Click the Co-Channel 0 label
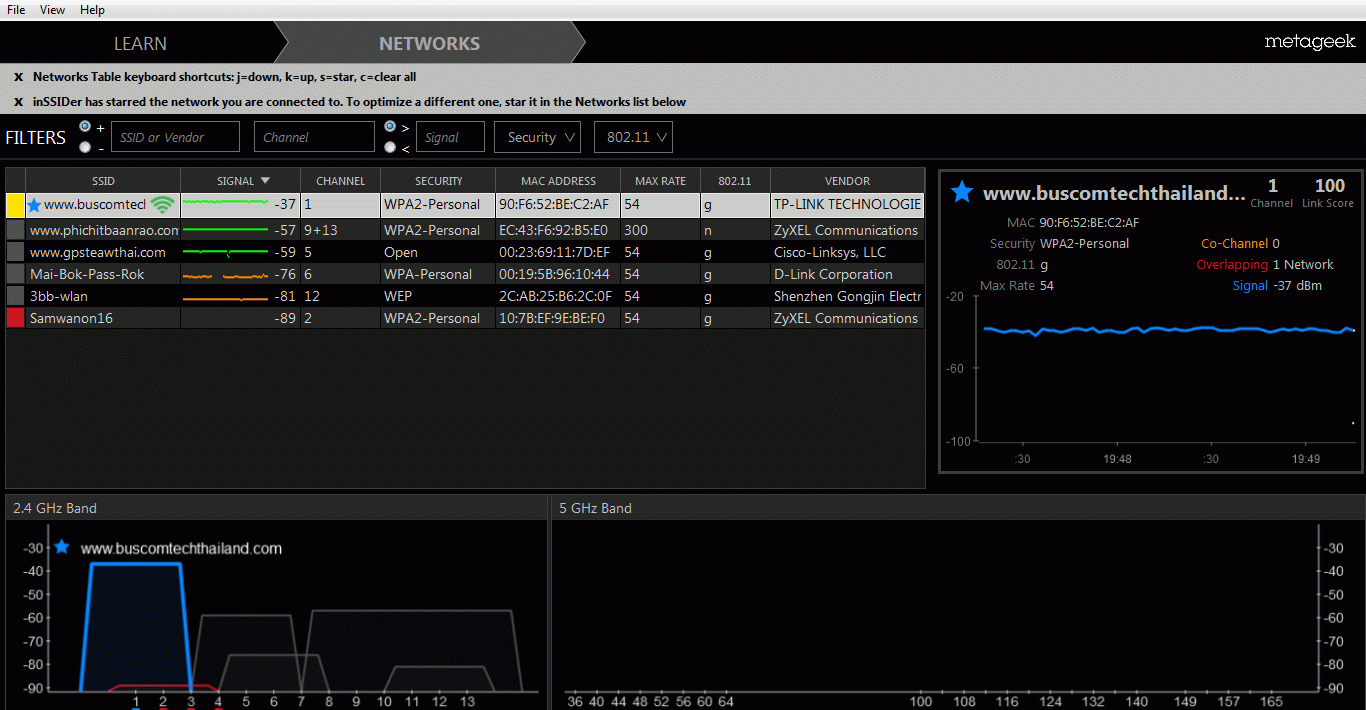The width and height of the screenshot is (1366, 710). click(1240, 243)
